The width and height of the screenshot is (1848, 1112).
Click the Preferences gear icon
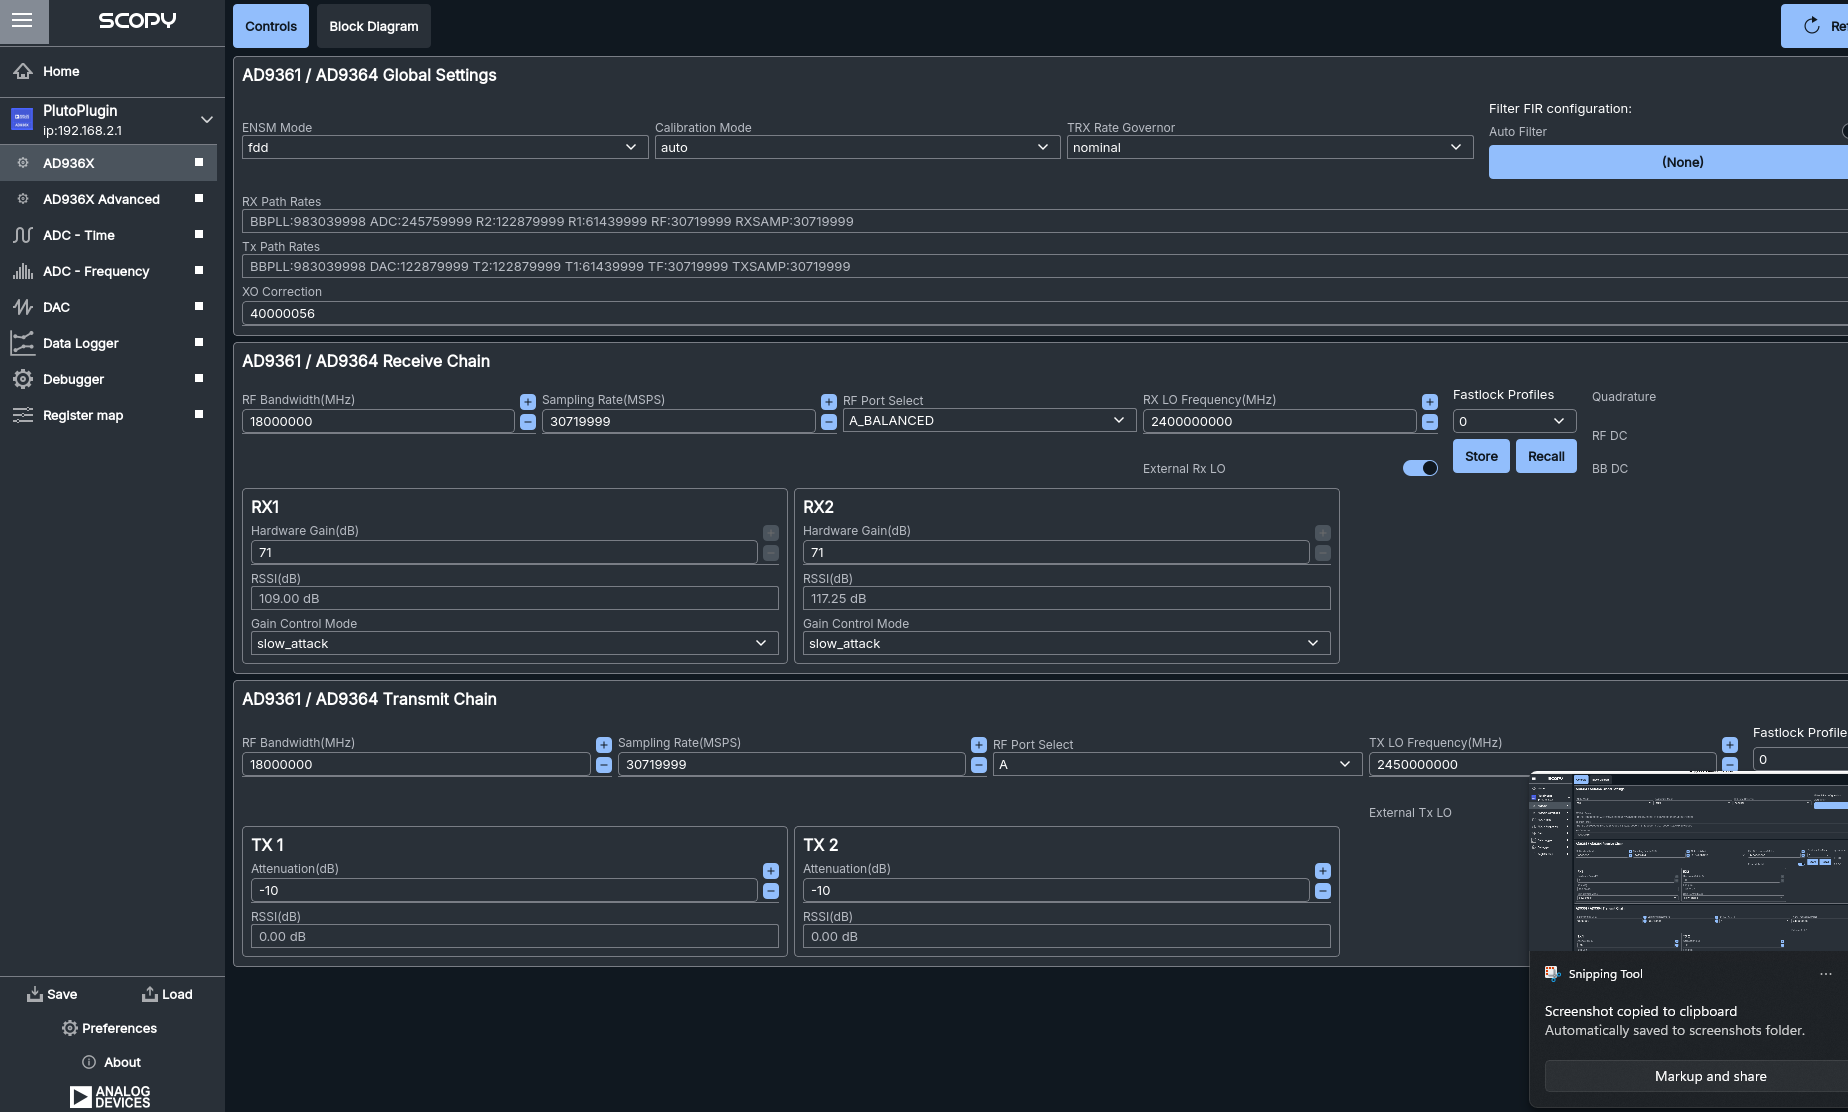click(69, 1028)
